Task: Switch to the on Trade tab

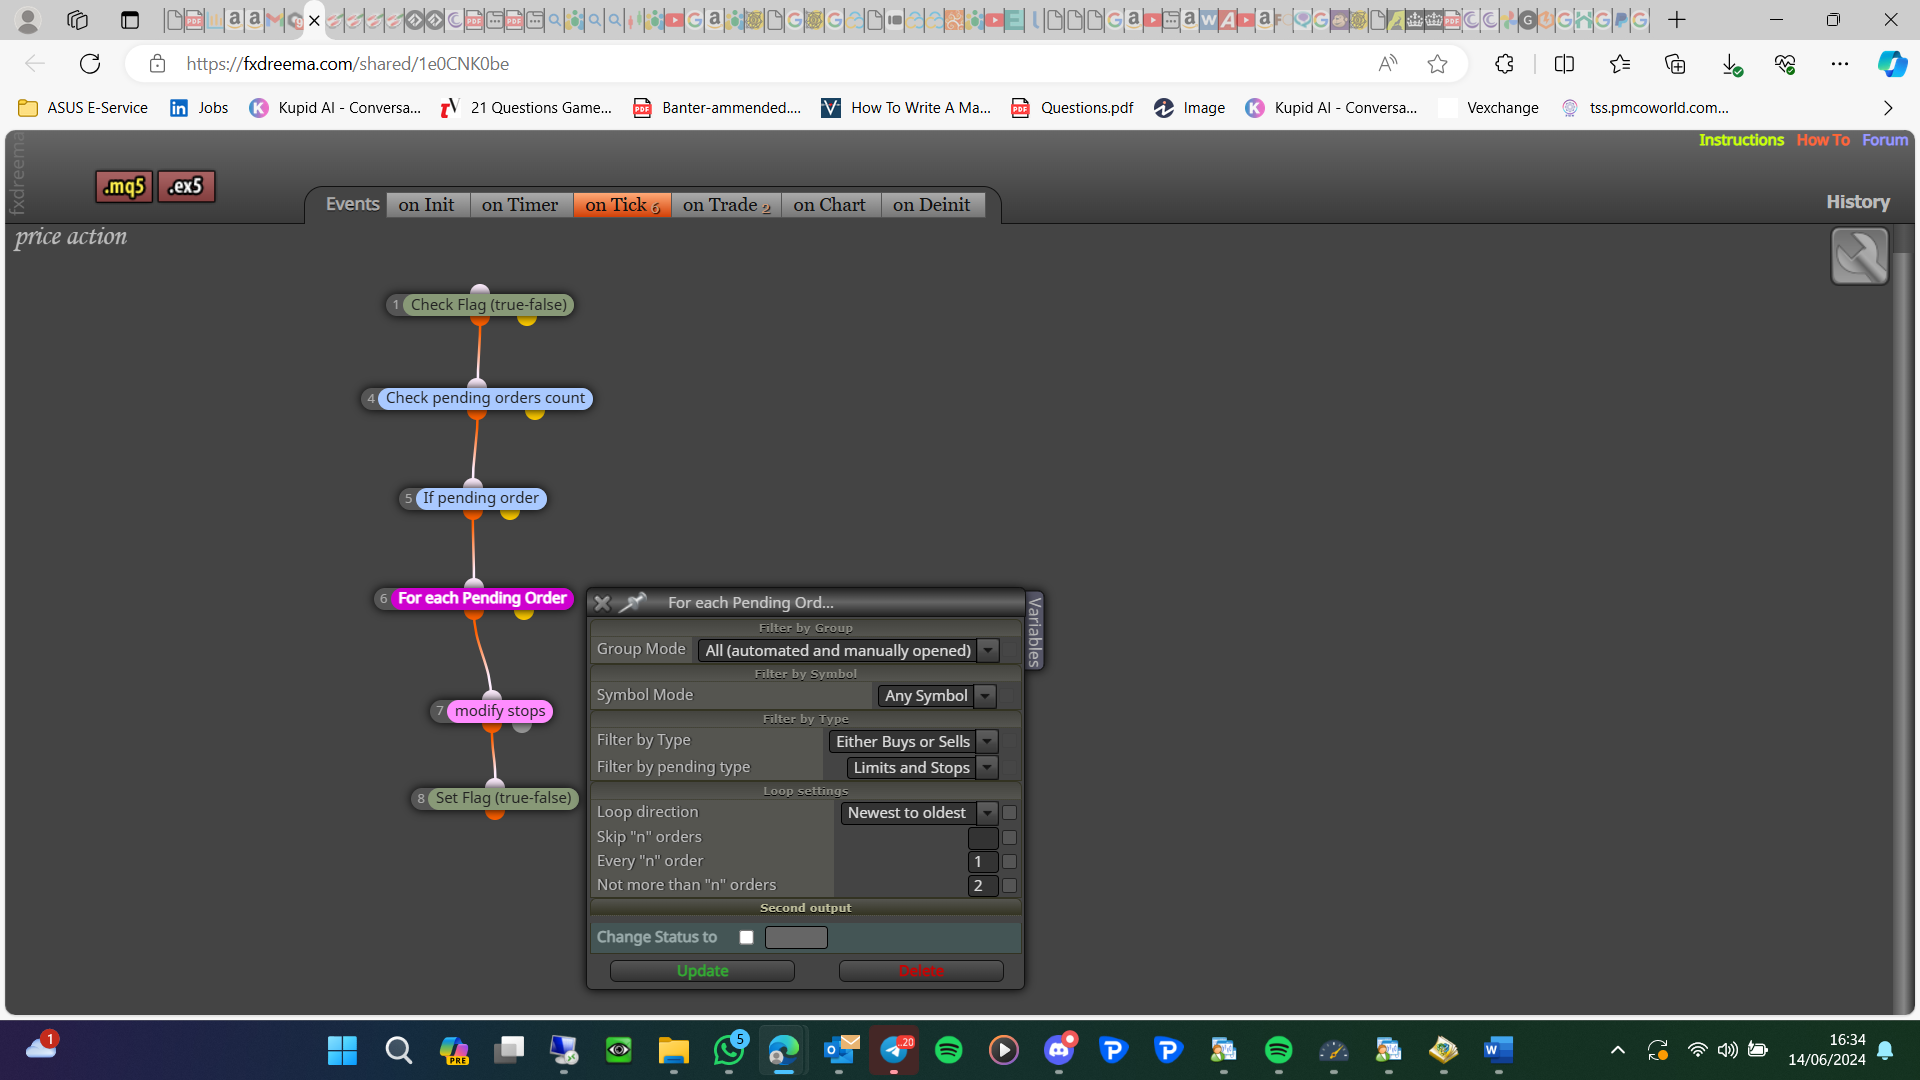Action: (x=726, y=205)
